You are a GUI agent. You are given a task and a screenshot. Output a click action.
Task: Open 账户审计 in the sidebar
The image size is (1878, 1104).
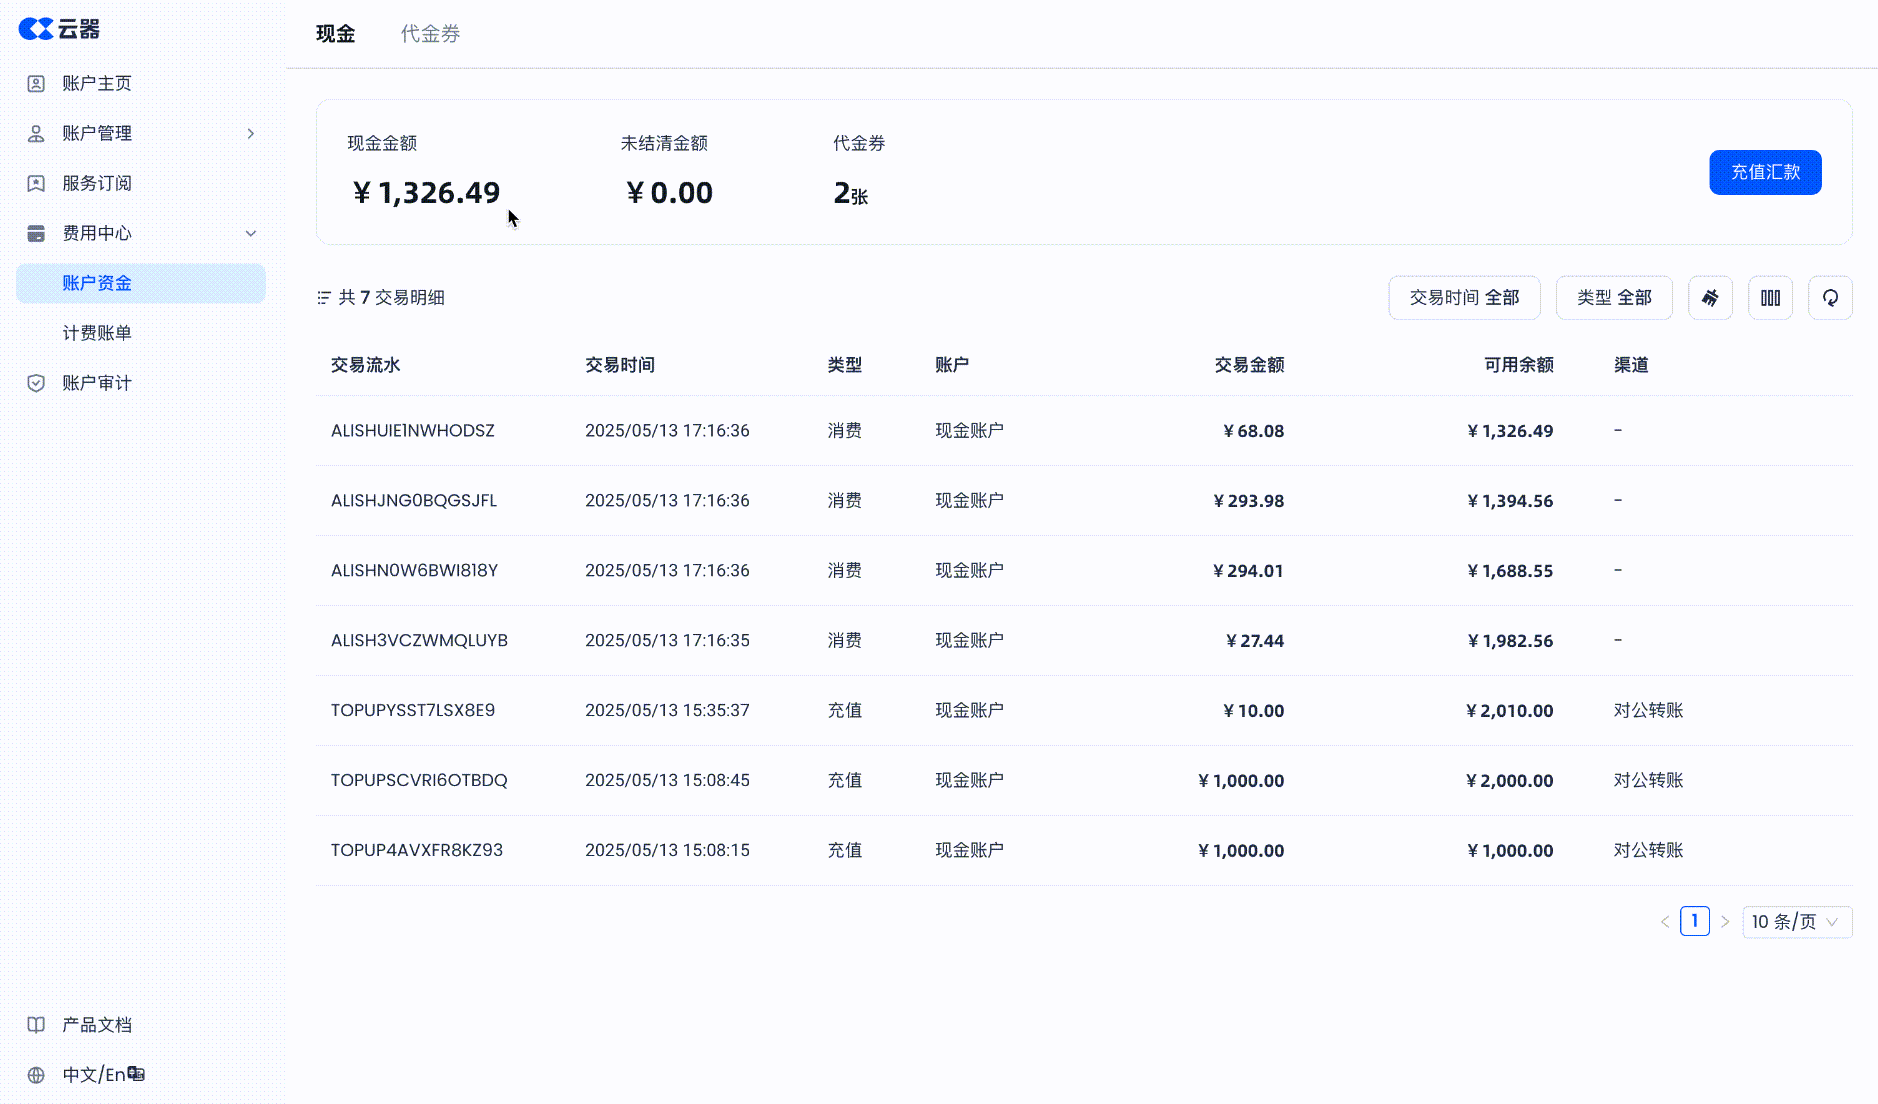(97, 383)
